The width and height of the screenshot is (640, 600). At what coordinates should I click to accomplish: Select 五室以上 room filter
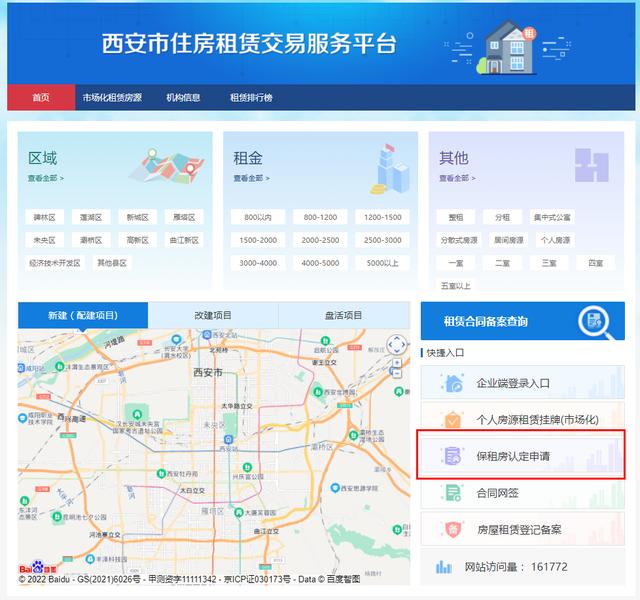click(x=456, y=286)
